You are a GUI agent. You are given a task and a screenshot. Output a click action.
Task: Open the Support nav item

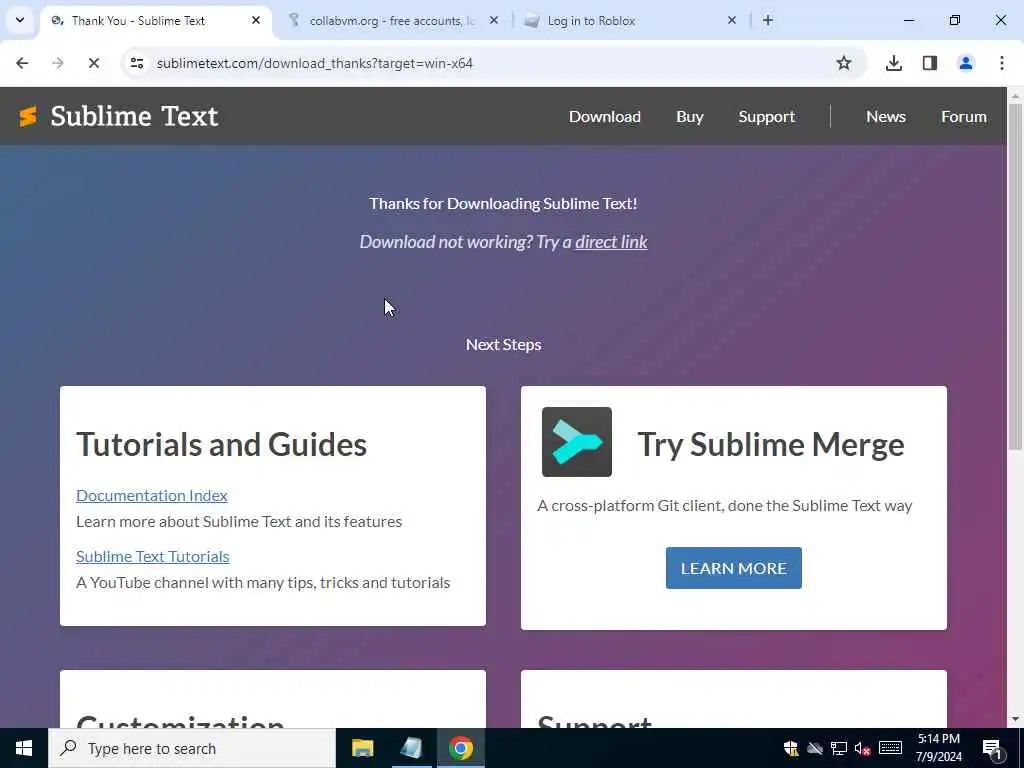click(767, 117)
